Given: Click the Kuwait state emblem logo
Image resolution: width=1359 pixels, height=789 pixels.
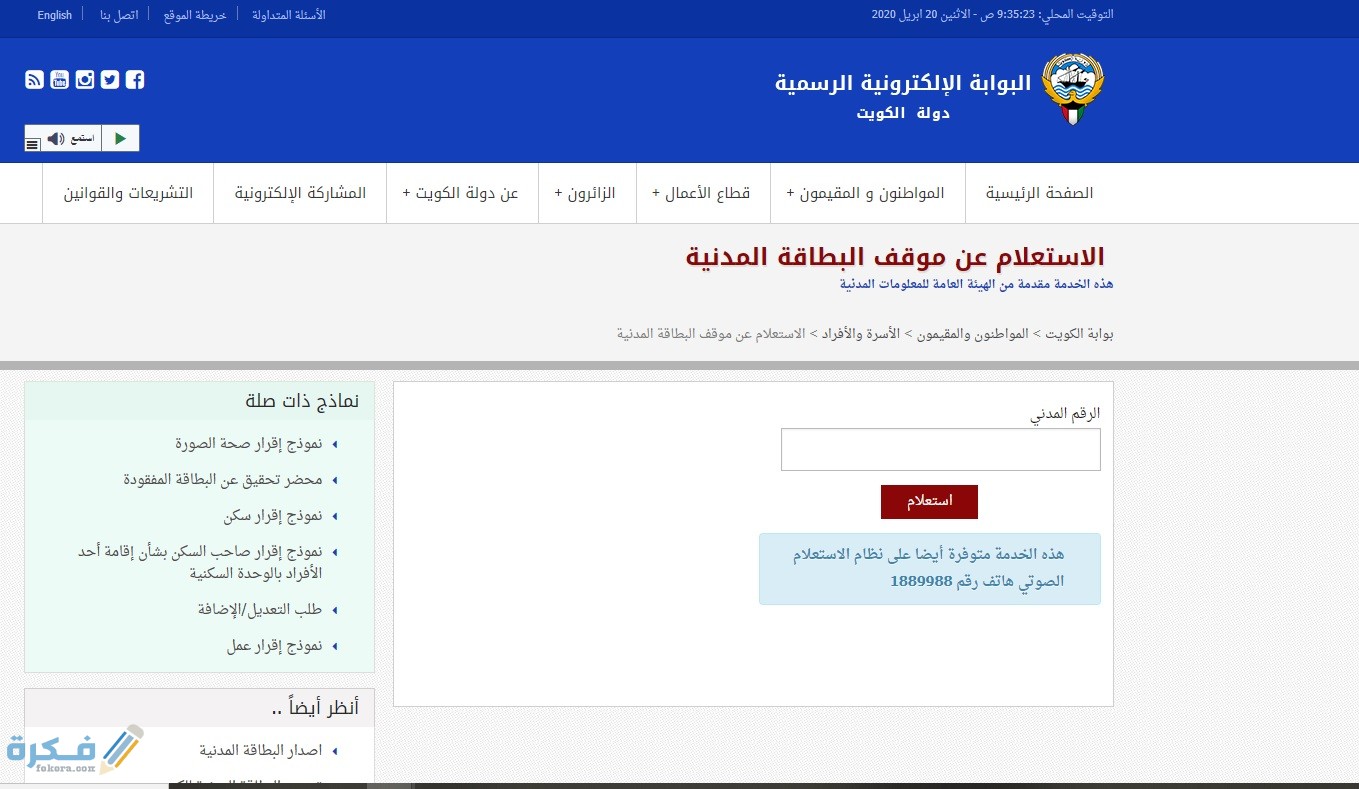Looking at the screenshot, I should pyautogui.click(x=1072, y=88).
